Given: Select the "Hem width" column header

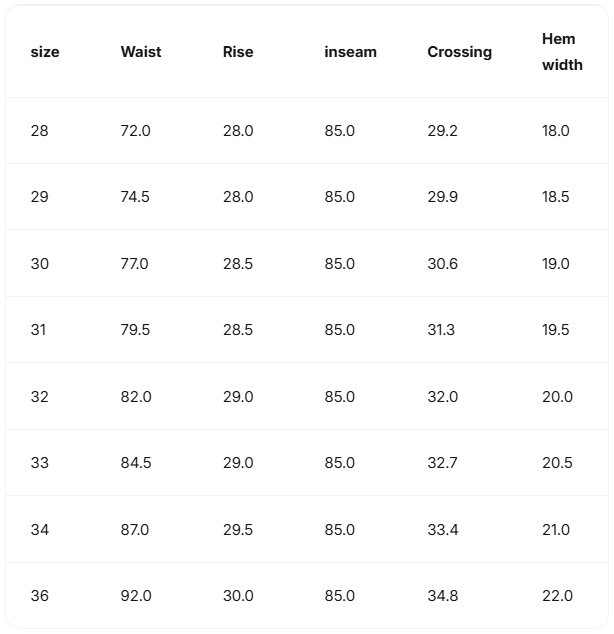Looking at the screenshot, I should [562, 52].
